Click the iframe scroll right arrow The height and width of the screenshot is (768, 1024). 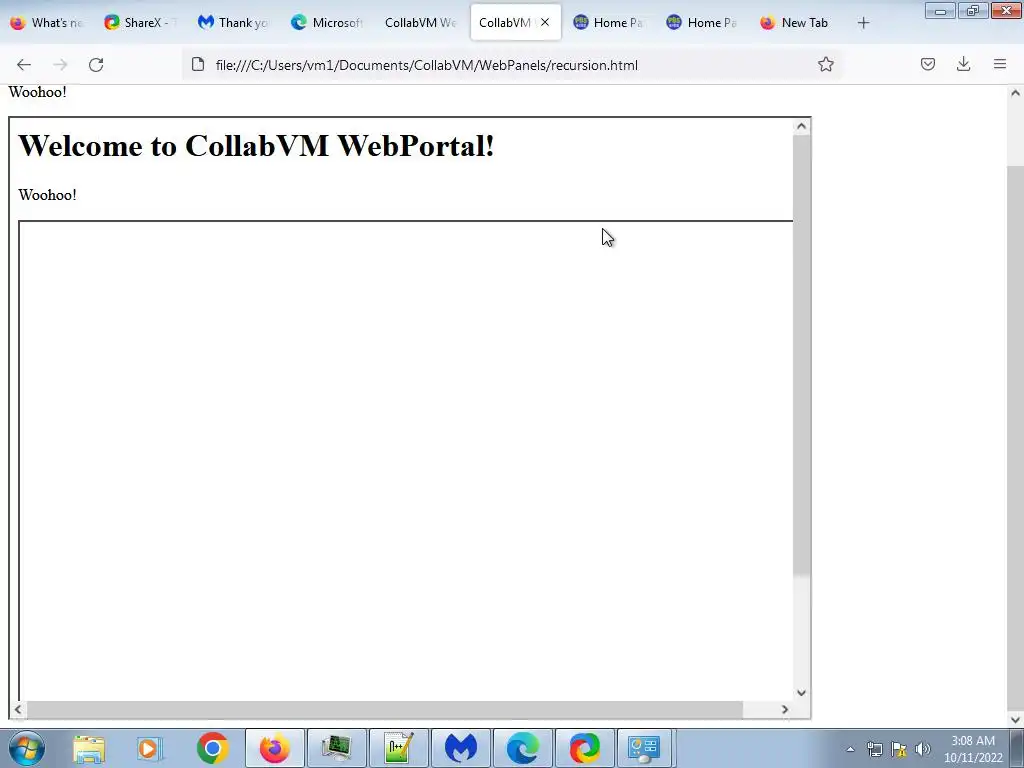tap(785, 709)
